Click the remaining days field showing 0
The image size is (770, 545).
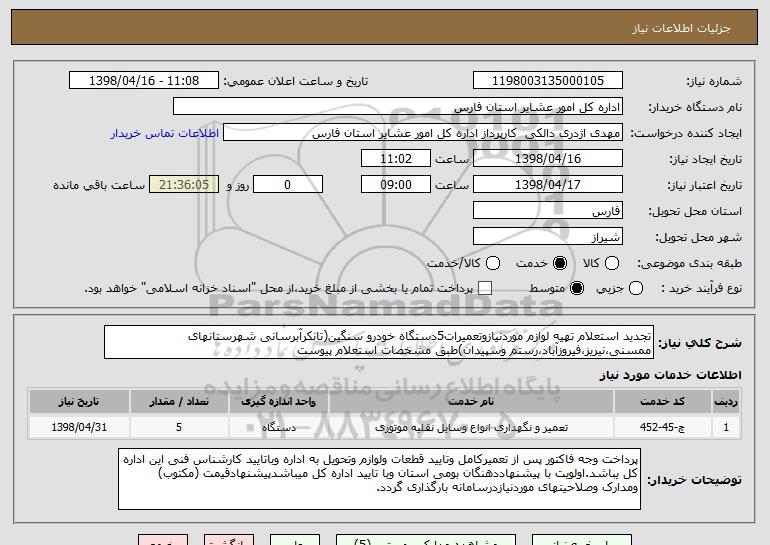pos(288,185)
